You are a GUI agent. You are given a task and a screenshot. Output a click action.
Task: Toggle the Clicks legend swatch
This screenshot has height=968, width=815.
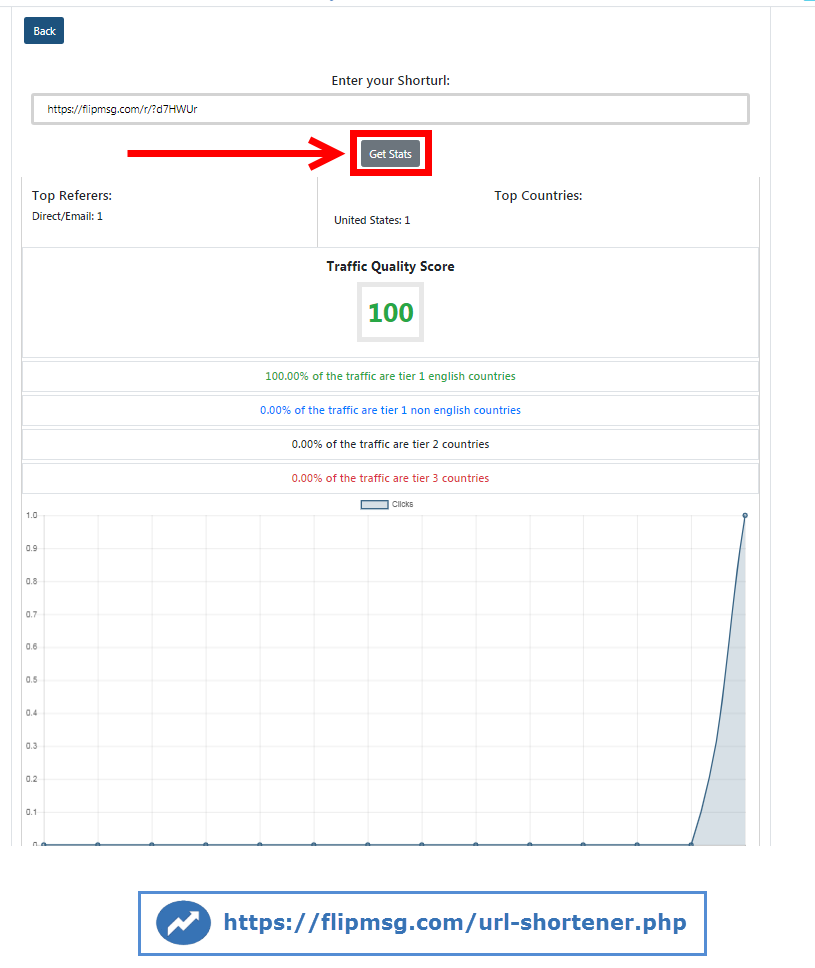[374, 504]
